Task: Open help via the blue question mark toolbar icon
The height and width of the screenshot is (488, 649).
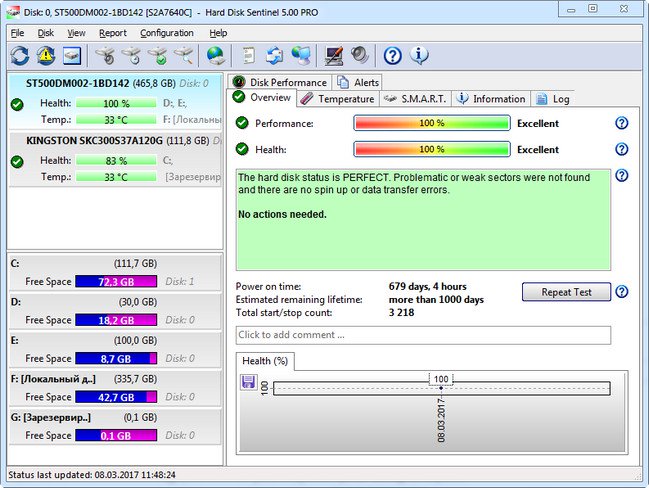Action: coord(393,55)
